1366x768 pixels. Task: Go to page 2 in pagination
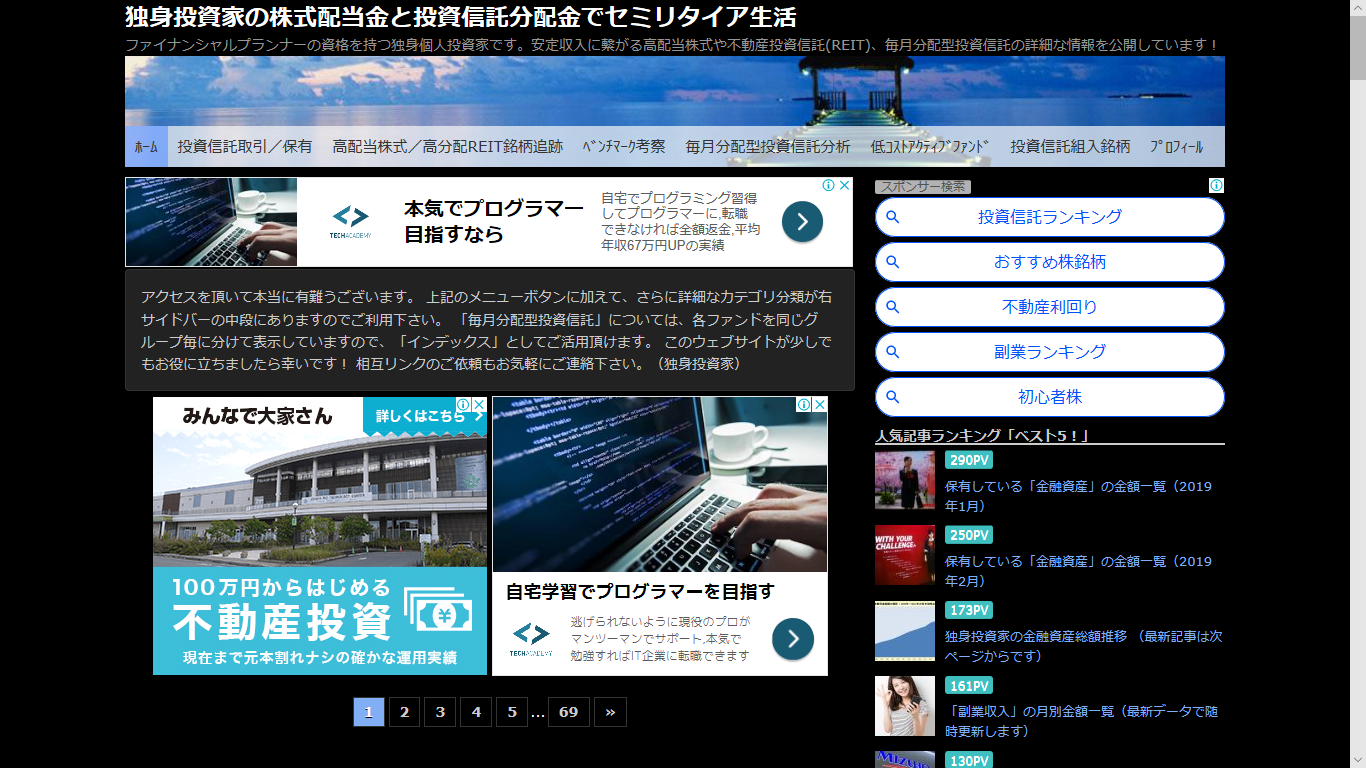404,712
